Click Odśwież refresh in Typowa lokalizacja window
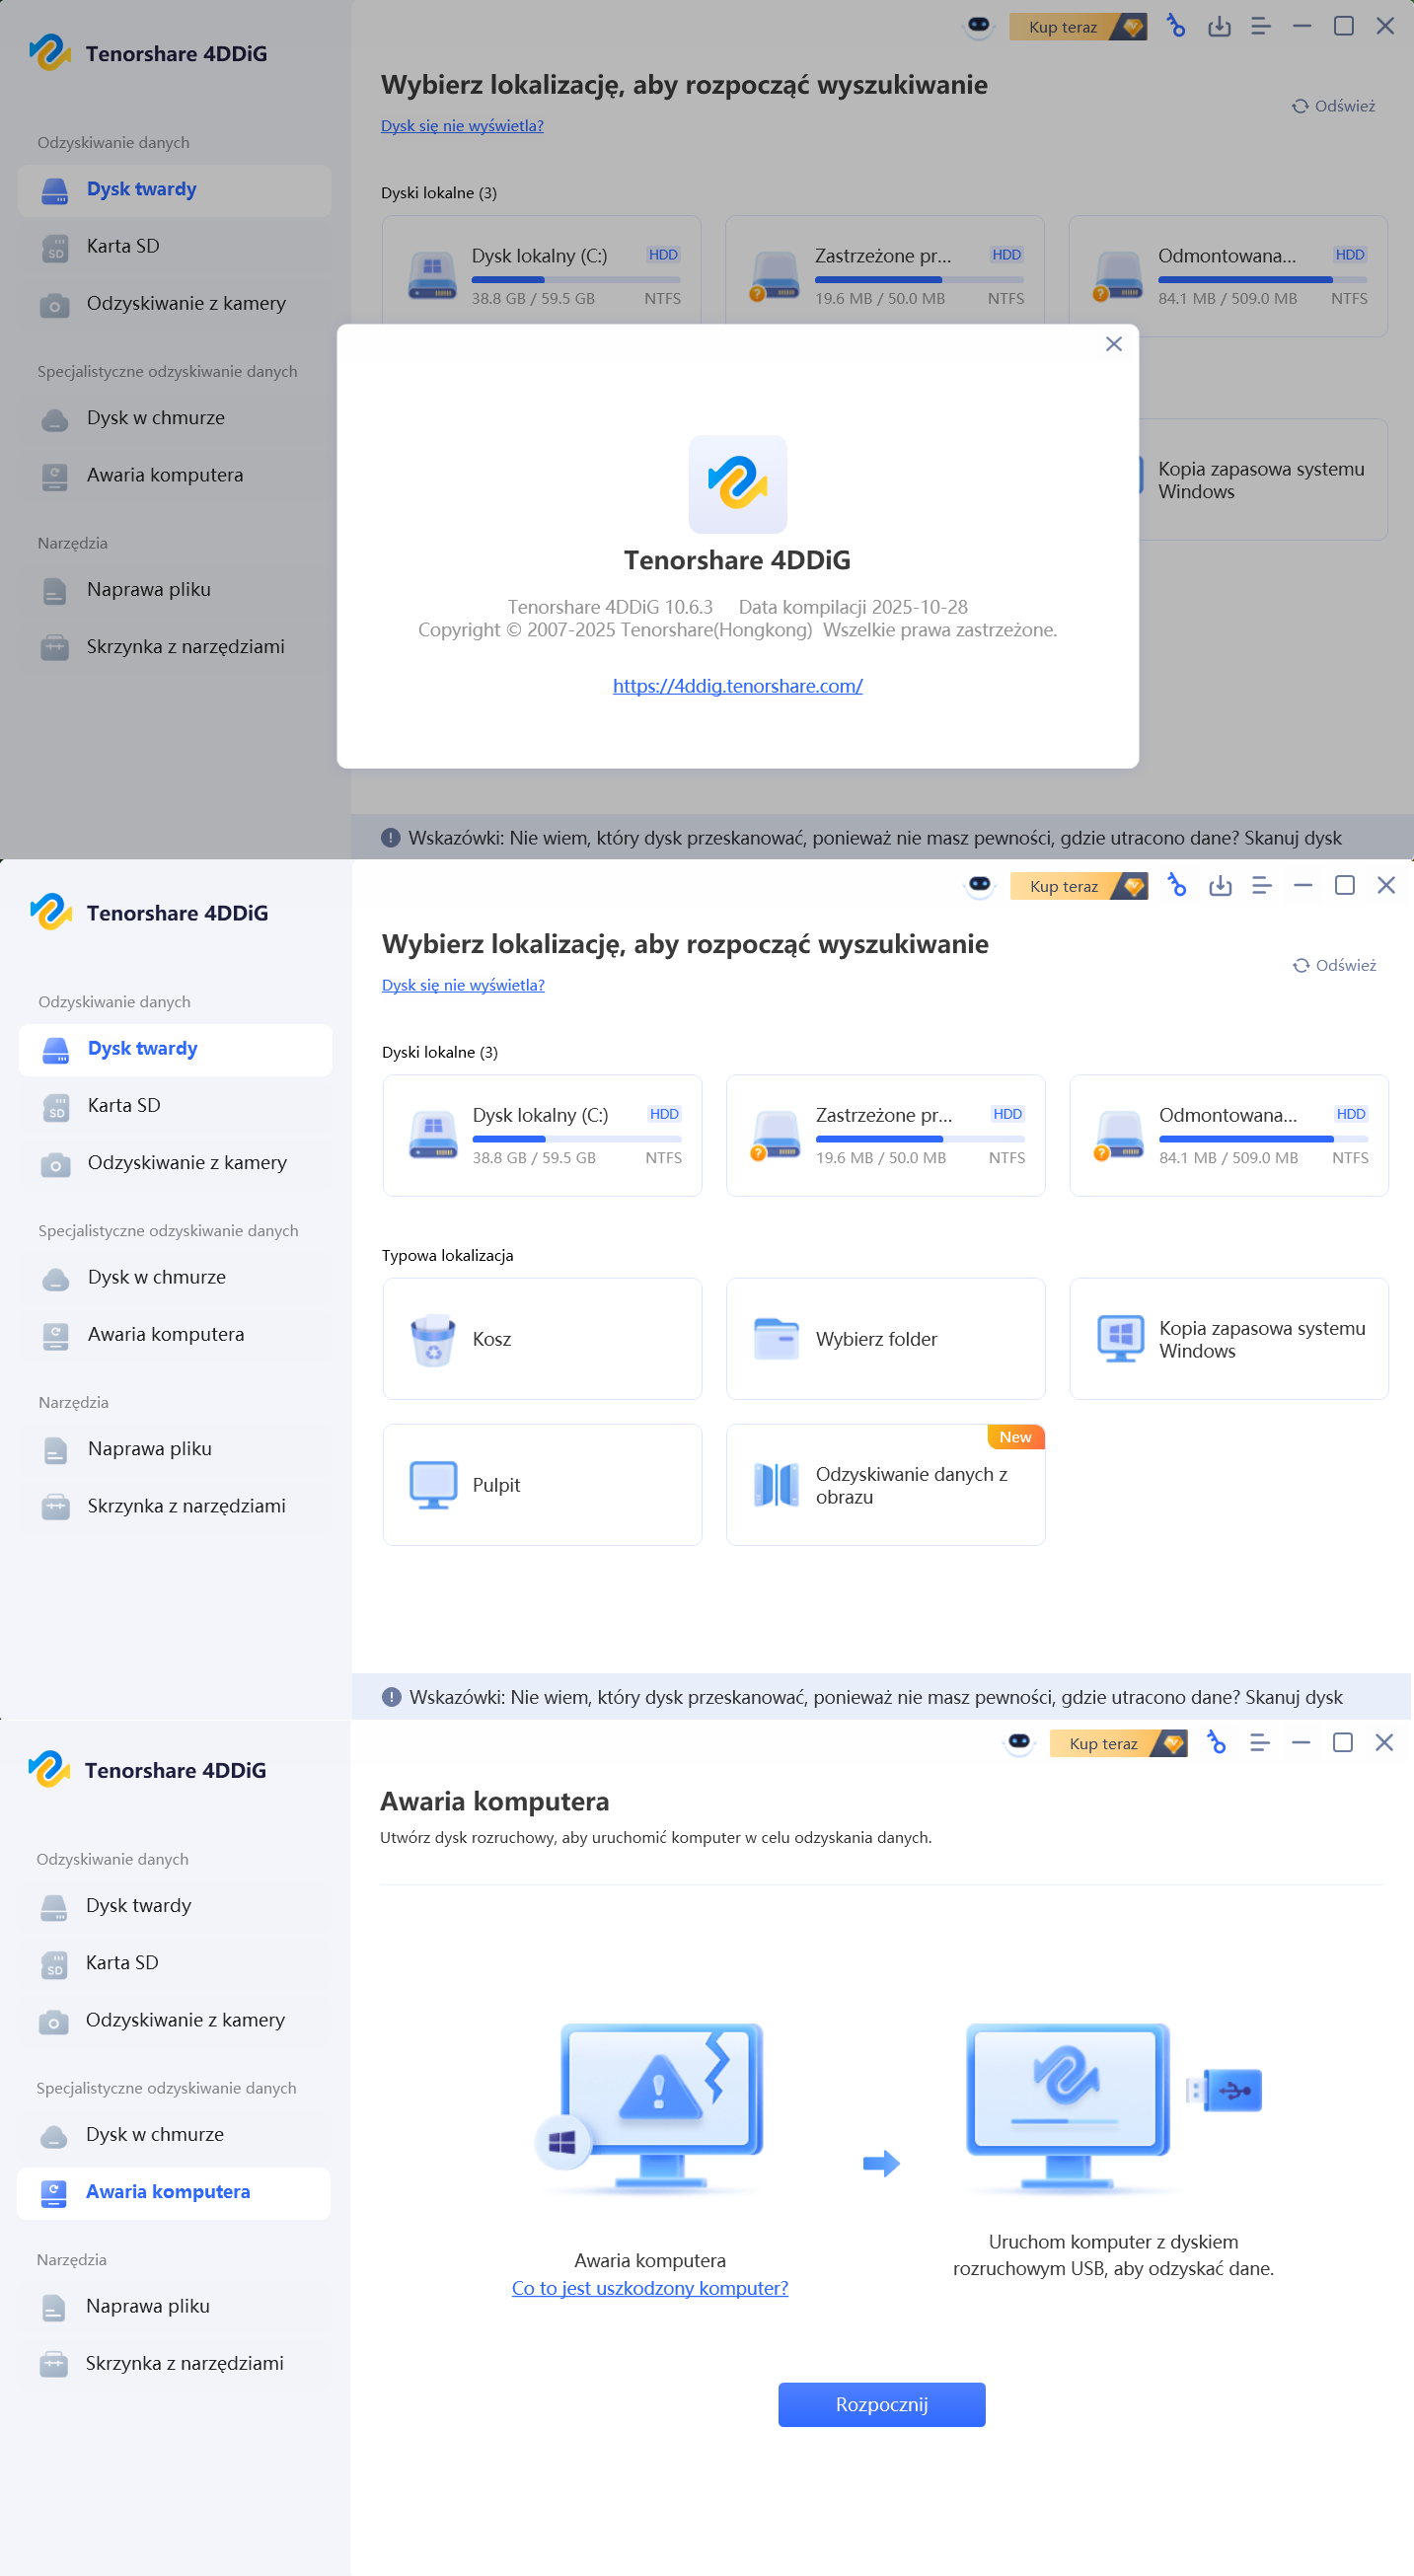The height and width of the screenshot is (2576, 1414). point(1334,965)
